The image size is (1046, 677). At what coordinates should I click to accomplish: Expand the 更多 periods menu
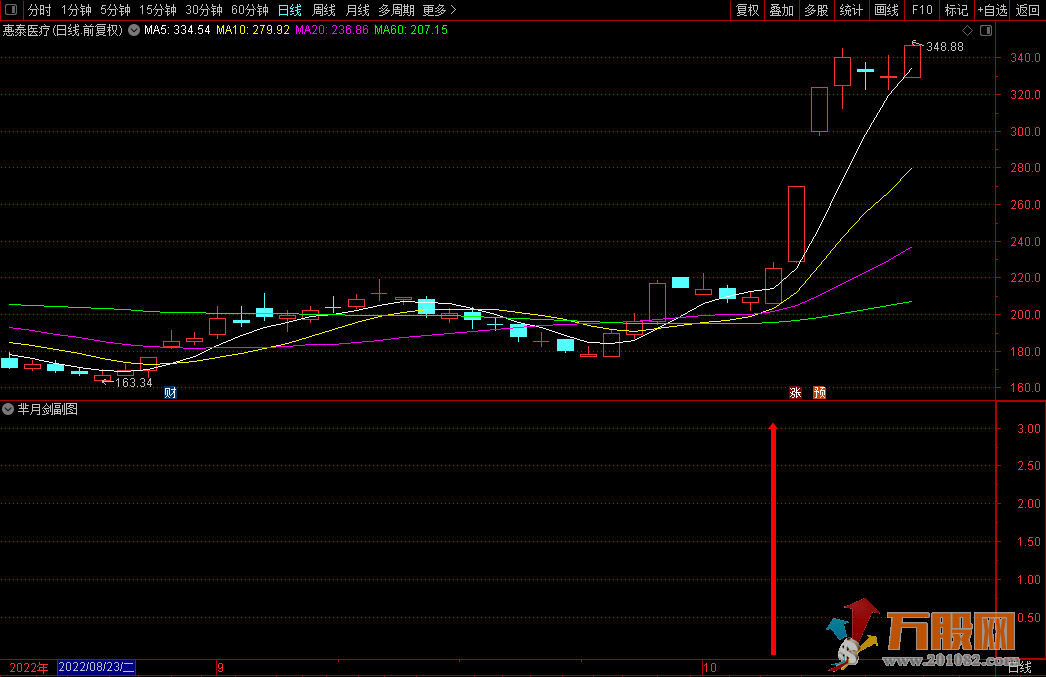[x=440, y=10]
